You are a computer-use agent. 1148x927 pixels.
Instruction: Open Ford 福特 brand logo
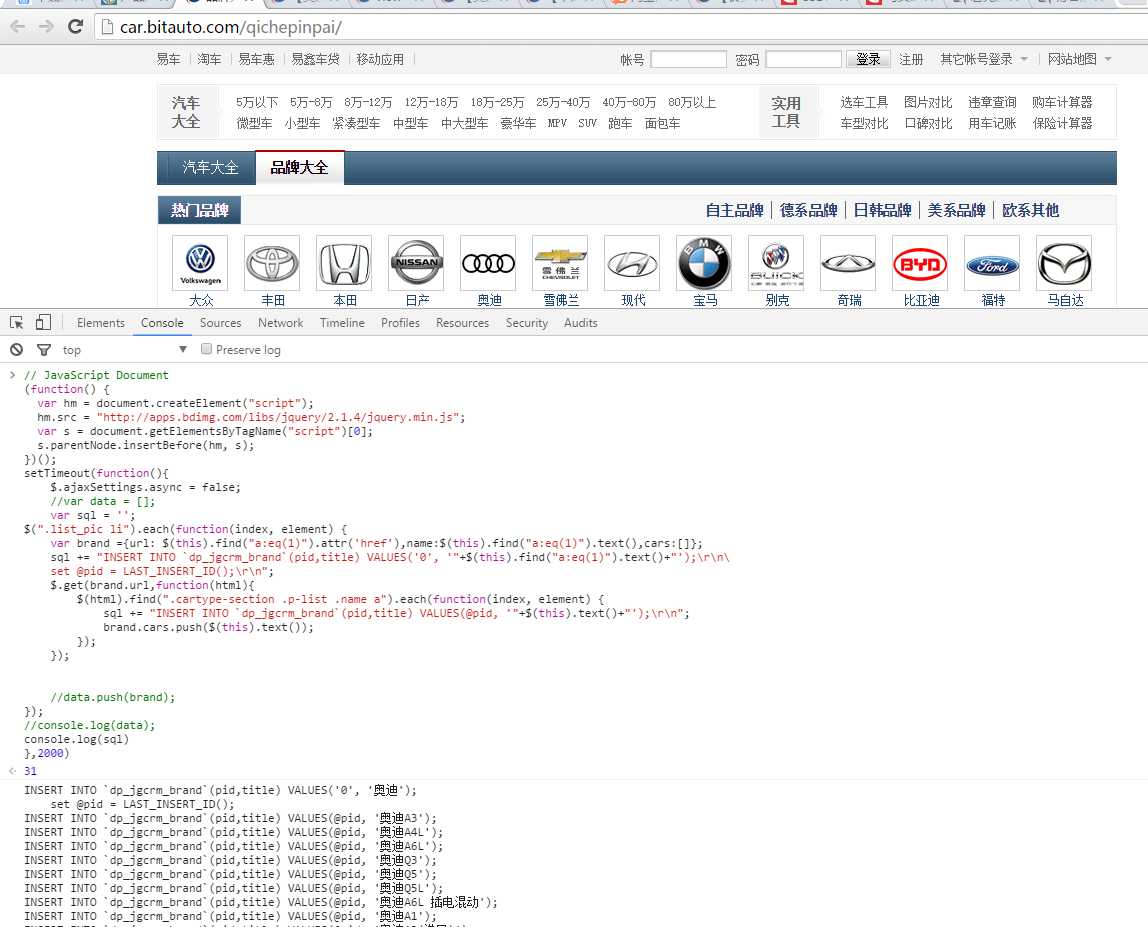(x=992, y=263)
